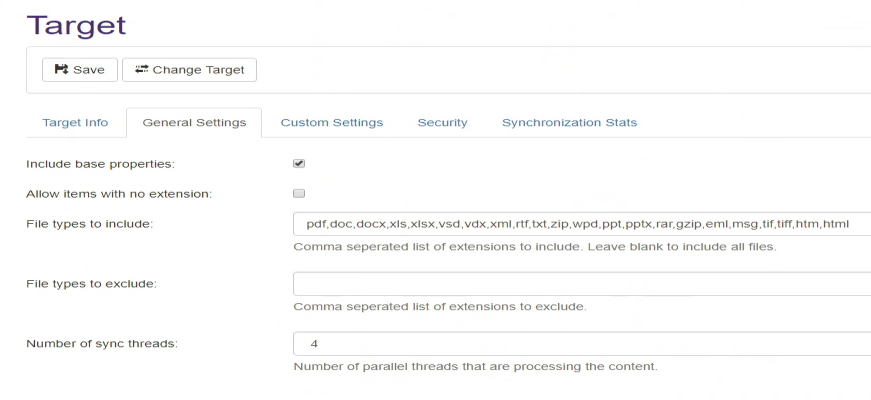Image resolution: width=871 pixels, height=400 pixels.
Task: Click the Number of sync threads field
Action: click(x=580, y=344)
